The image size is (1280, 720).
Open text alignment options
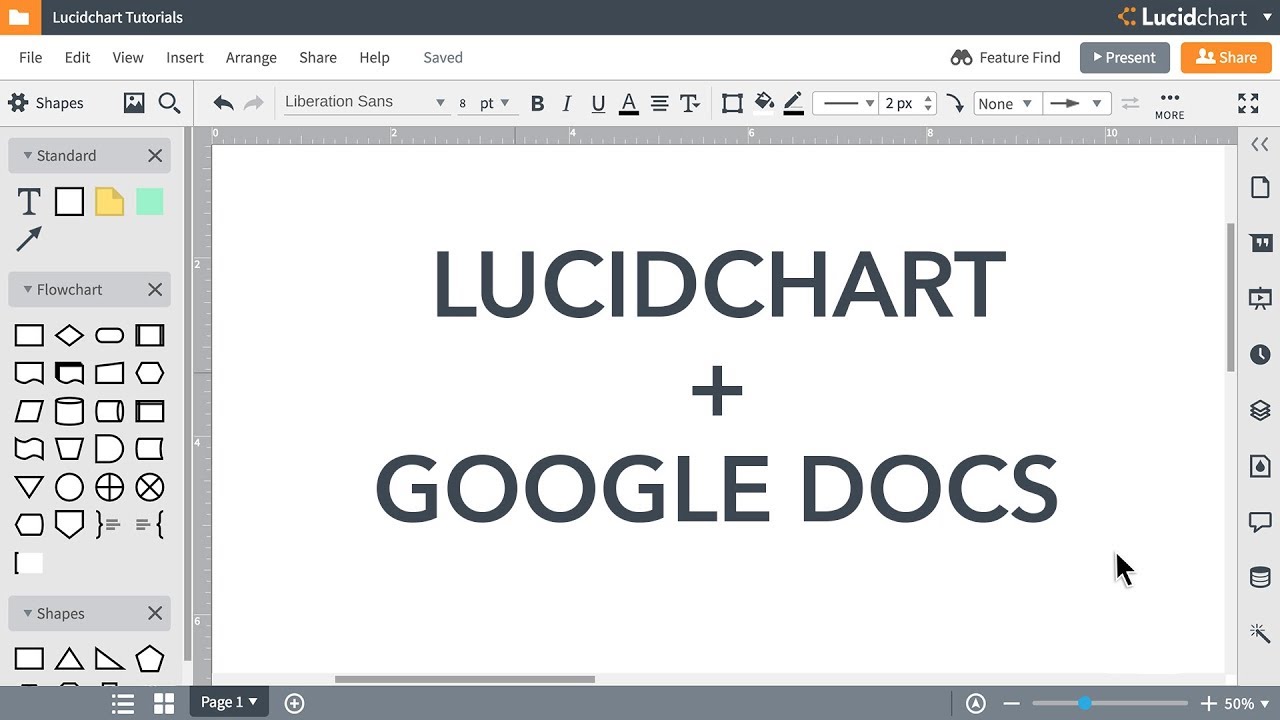click(x=660, y=103)
